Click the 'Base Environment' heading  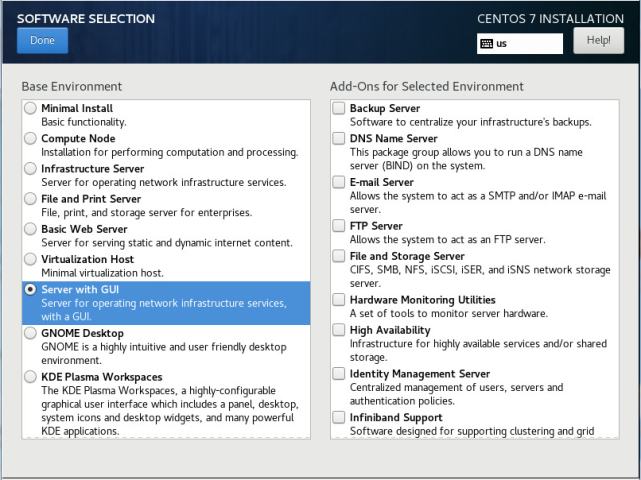click(x=72, y=87)
